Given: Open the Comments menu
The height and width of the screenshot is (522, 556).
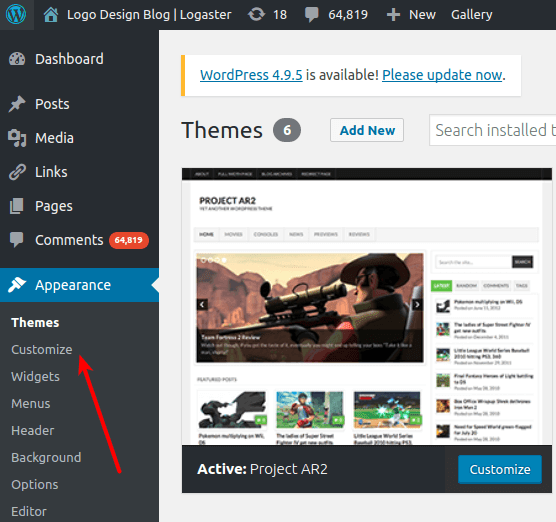Looking at the screenshot, I should [69, 240].
